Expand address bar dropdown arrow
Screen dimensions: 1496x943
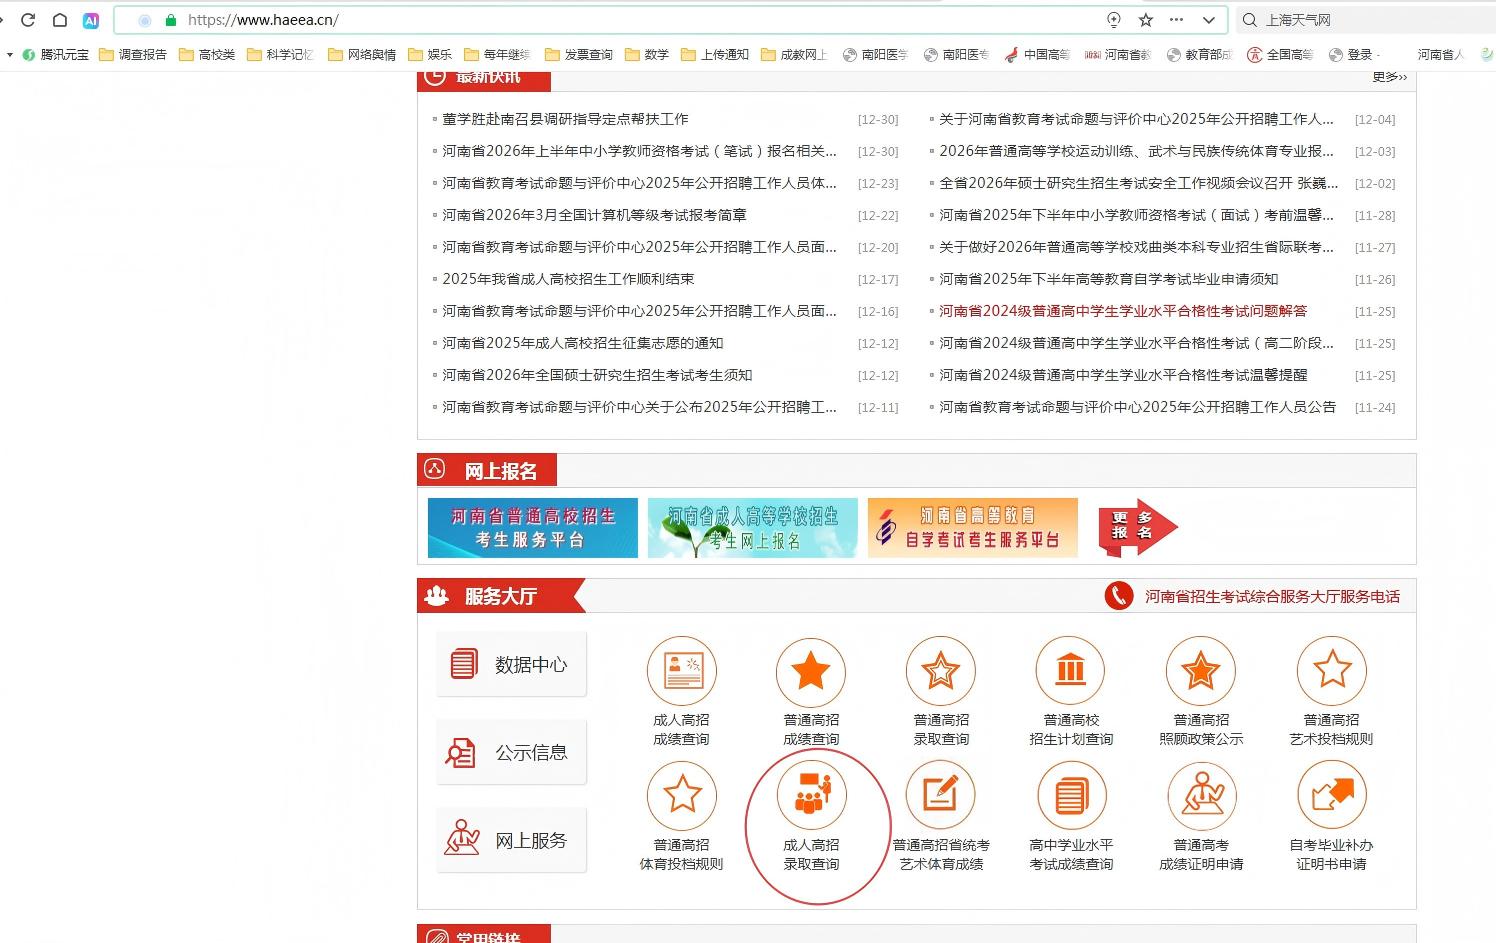1208,20
